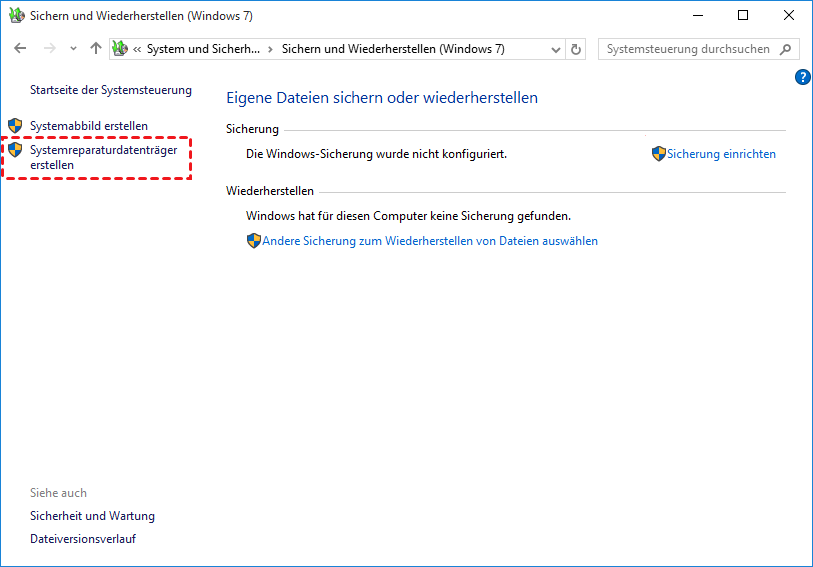813x567 pixels.
Task: Go back with the back arrow
Action: (20, 49)
